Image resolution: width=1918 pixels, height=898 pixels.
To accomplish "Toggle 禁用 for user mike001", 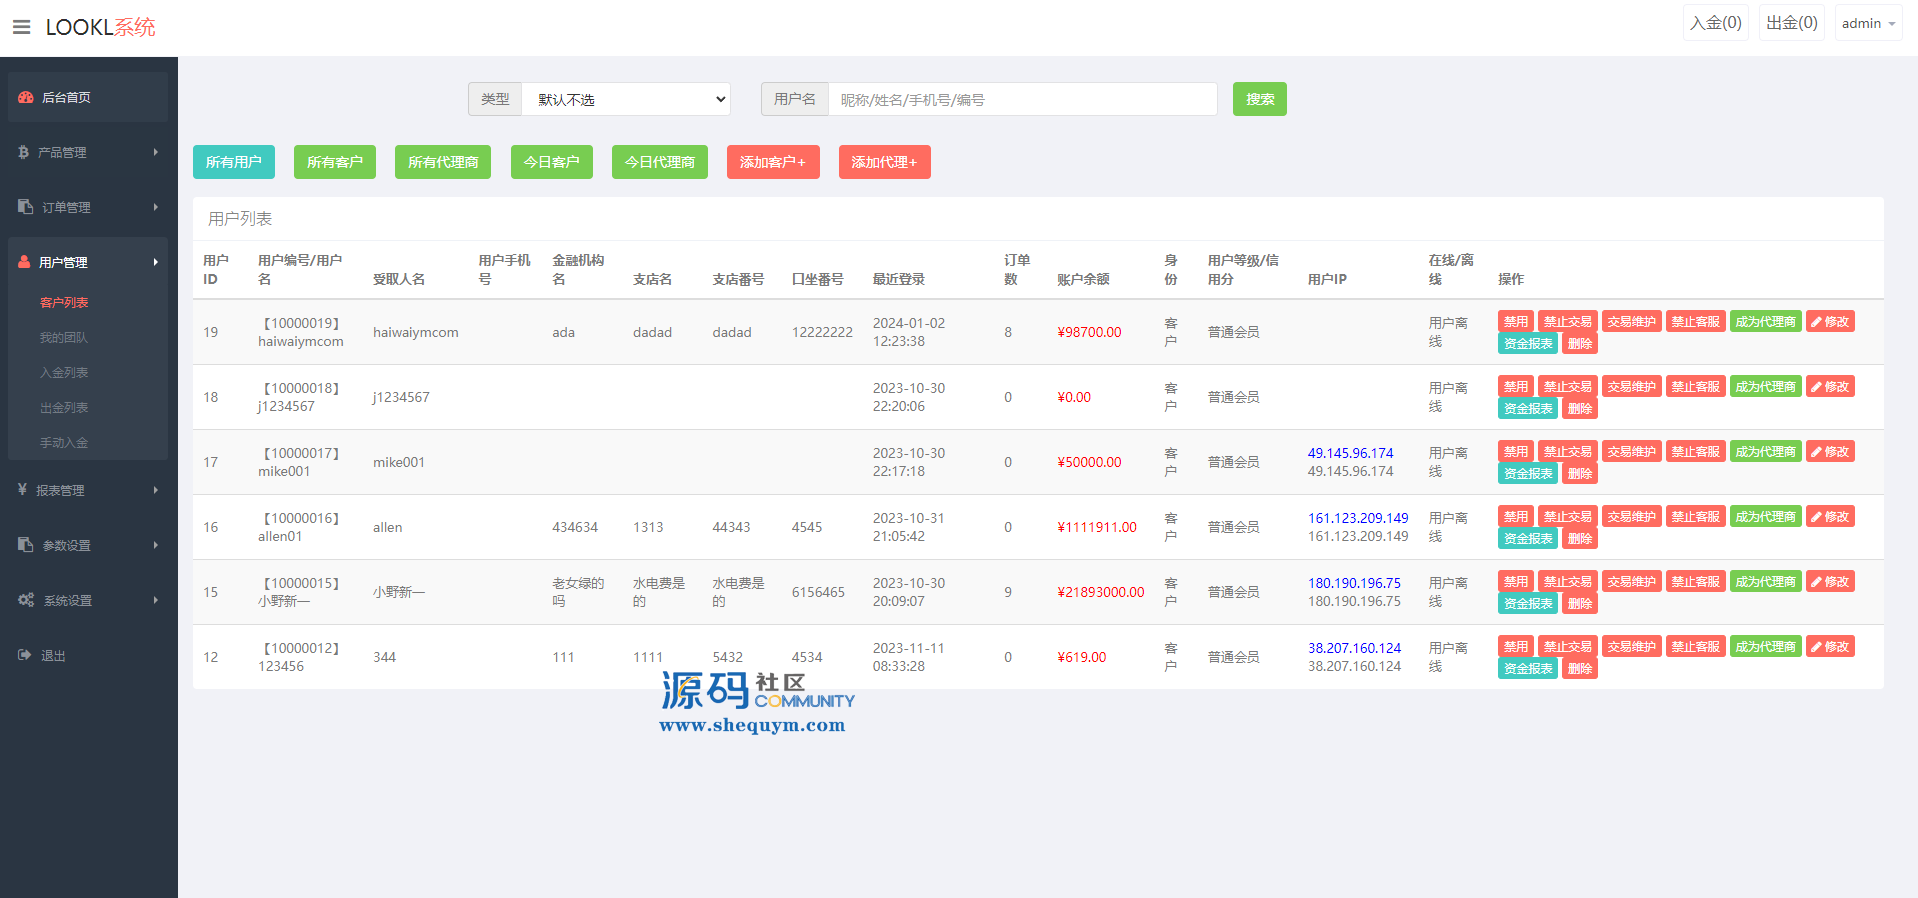I will click(x=1515, y=452).
